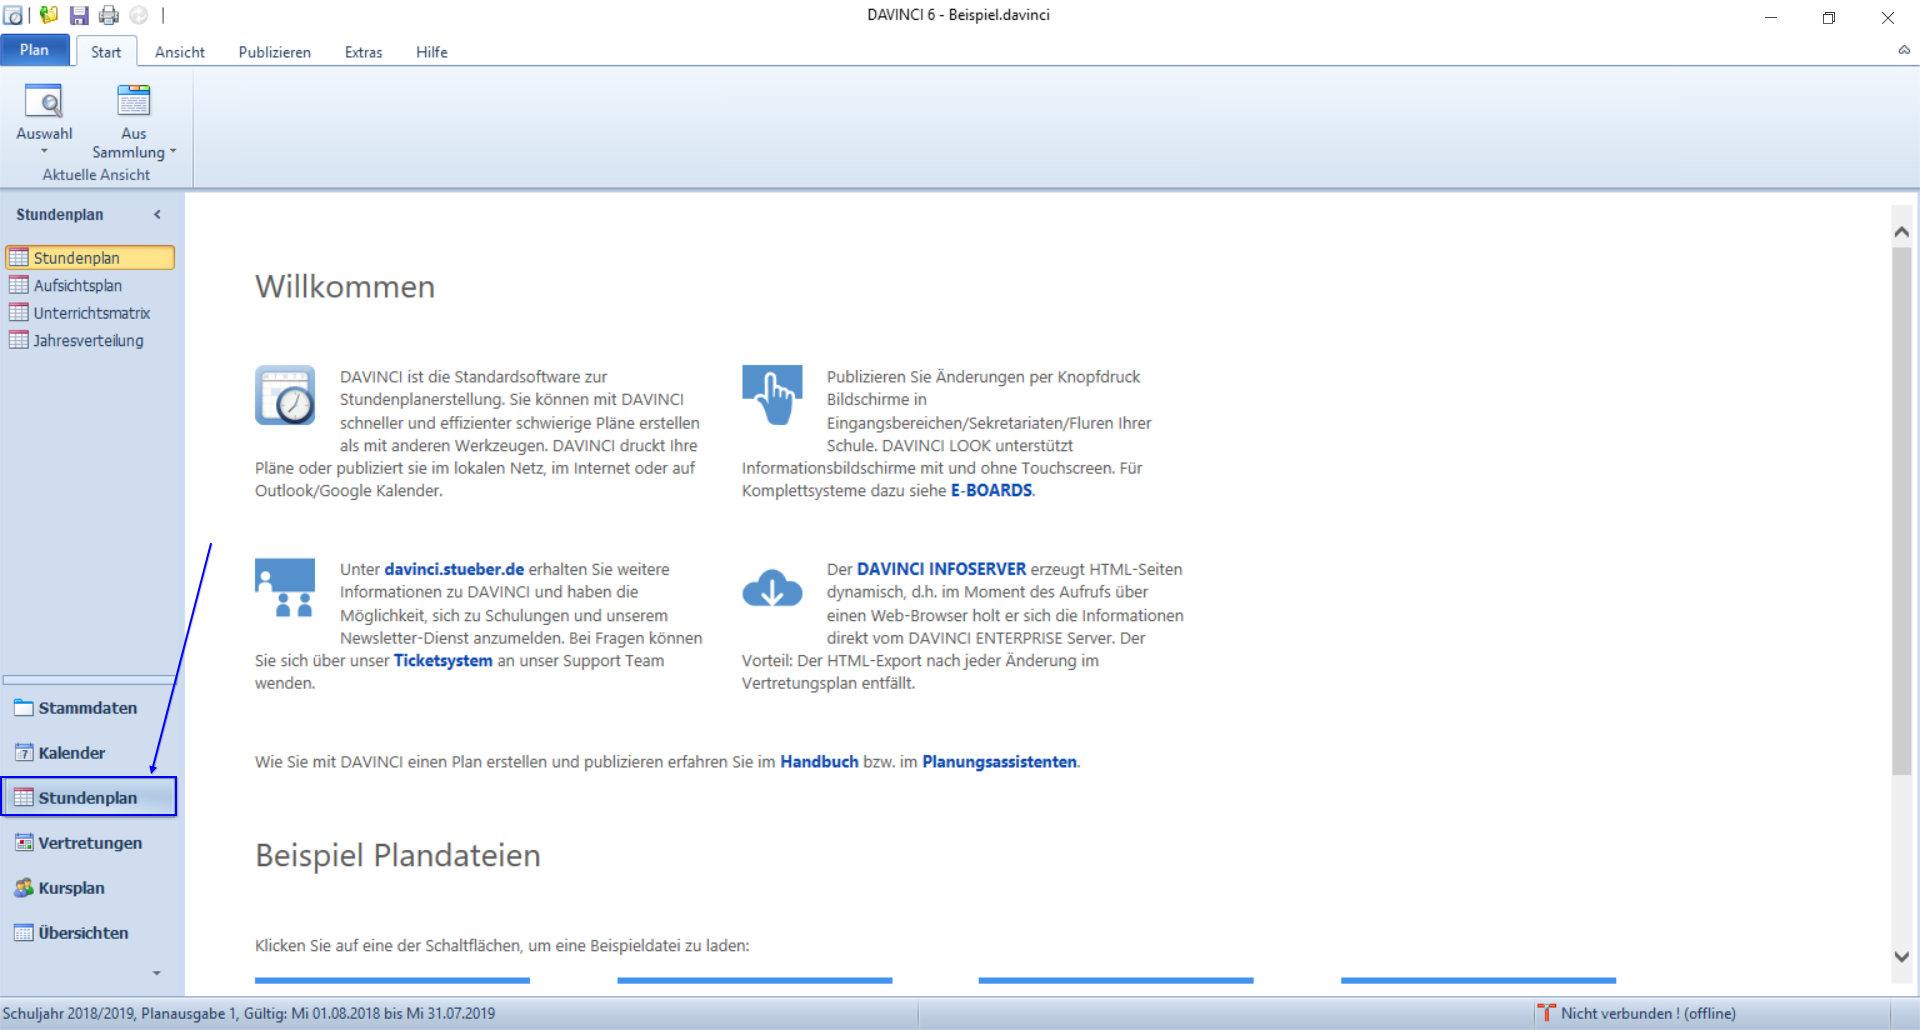Viewport: 1920px width, 1030px height.
Task: Open the Hilfe ribbon tab
Action: 432,52
